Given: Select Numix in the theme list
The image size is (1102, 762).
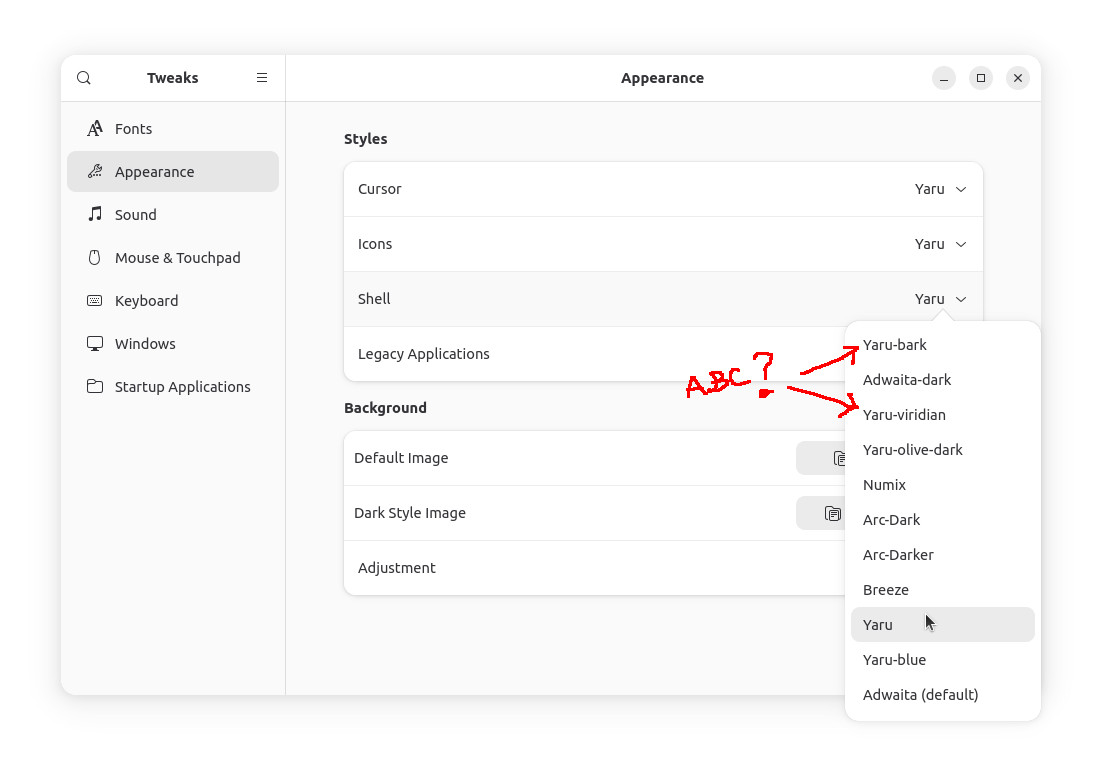Looking at the screenshot, I should click(x=884, y=485).
